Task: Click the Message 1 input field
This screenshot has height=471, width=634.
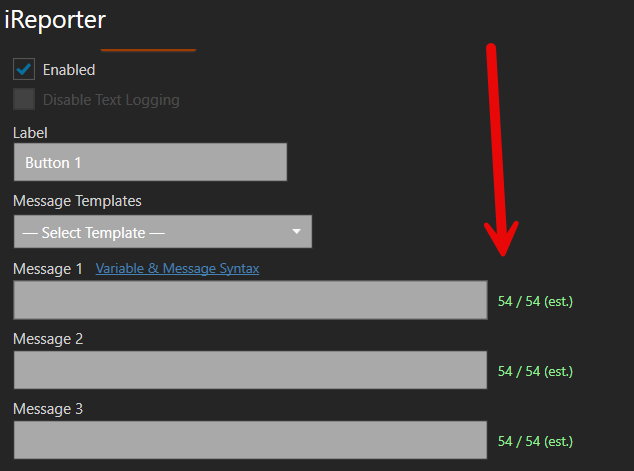Action: pyautogui.click(x=250, y=300)
